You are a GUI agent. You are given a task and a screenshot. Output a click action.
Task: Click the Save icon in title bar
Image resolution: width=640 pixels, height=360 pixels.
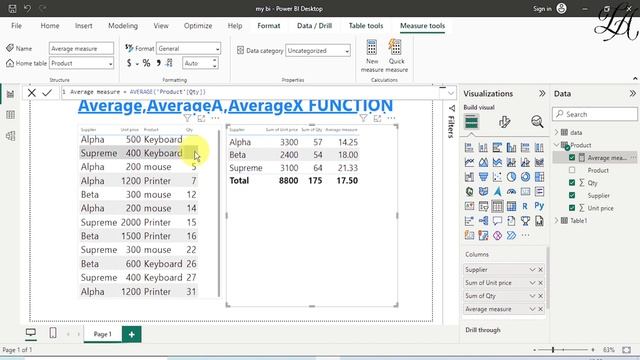(x=12, y=9)
